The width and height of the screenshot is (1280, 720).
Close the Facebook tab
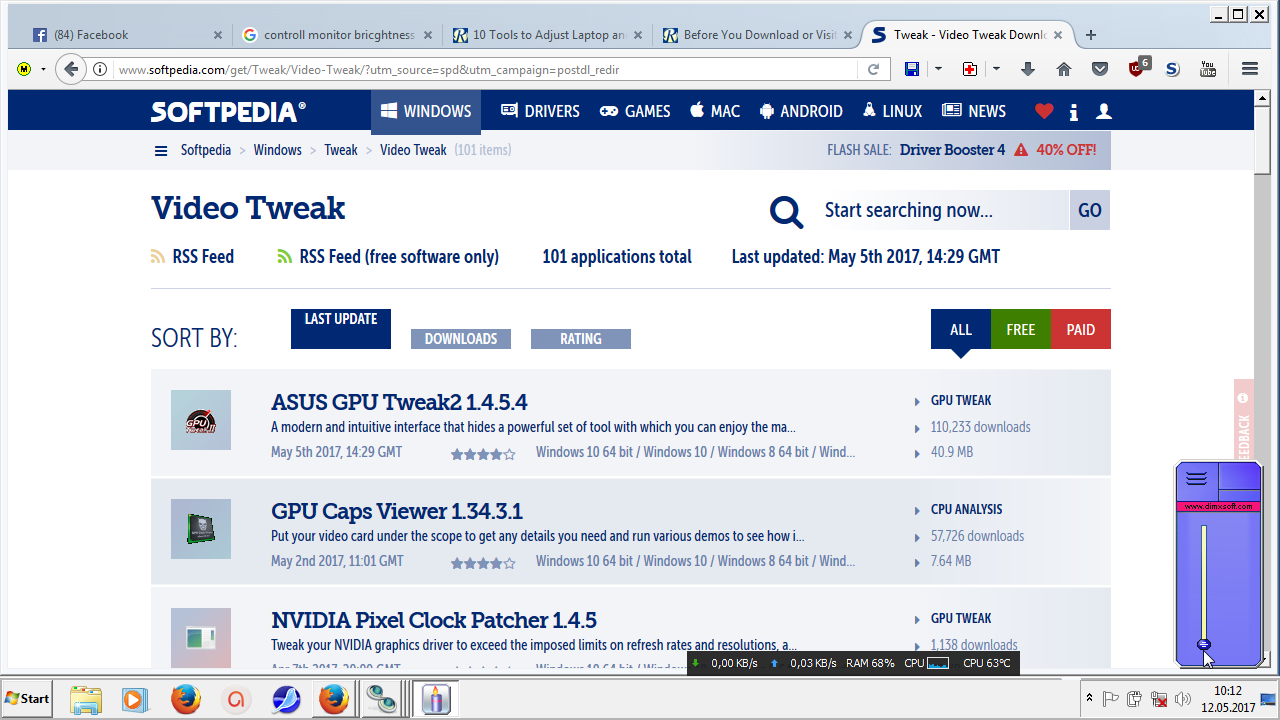pos(218,35)
